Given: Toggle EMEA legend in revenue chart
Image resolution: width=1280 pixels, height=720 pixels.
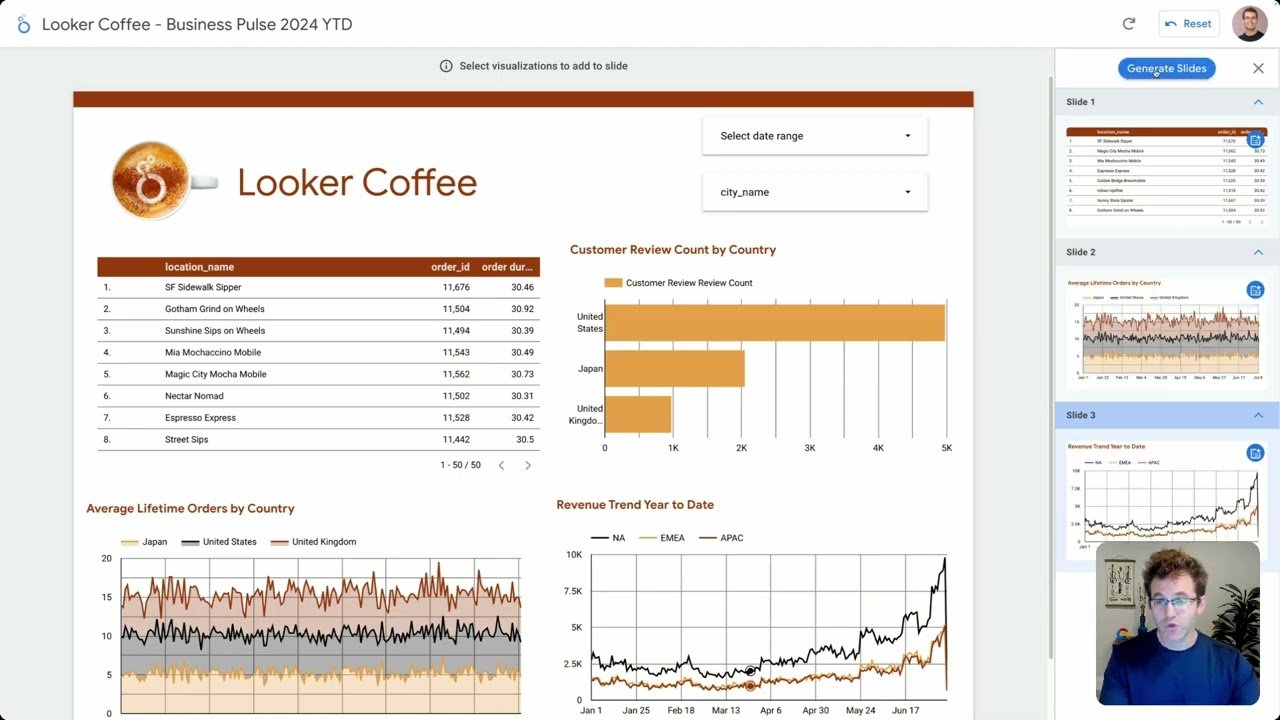Looking at the screenshot, I should point(662,538).
